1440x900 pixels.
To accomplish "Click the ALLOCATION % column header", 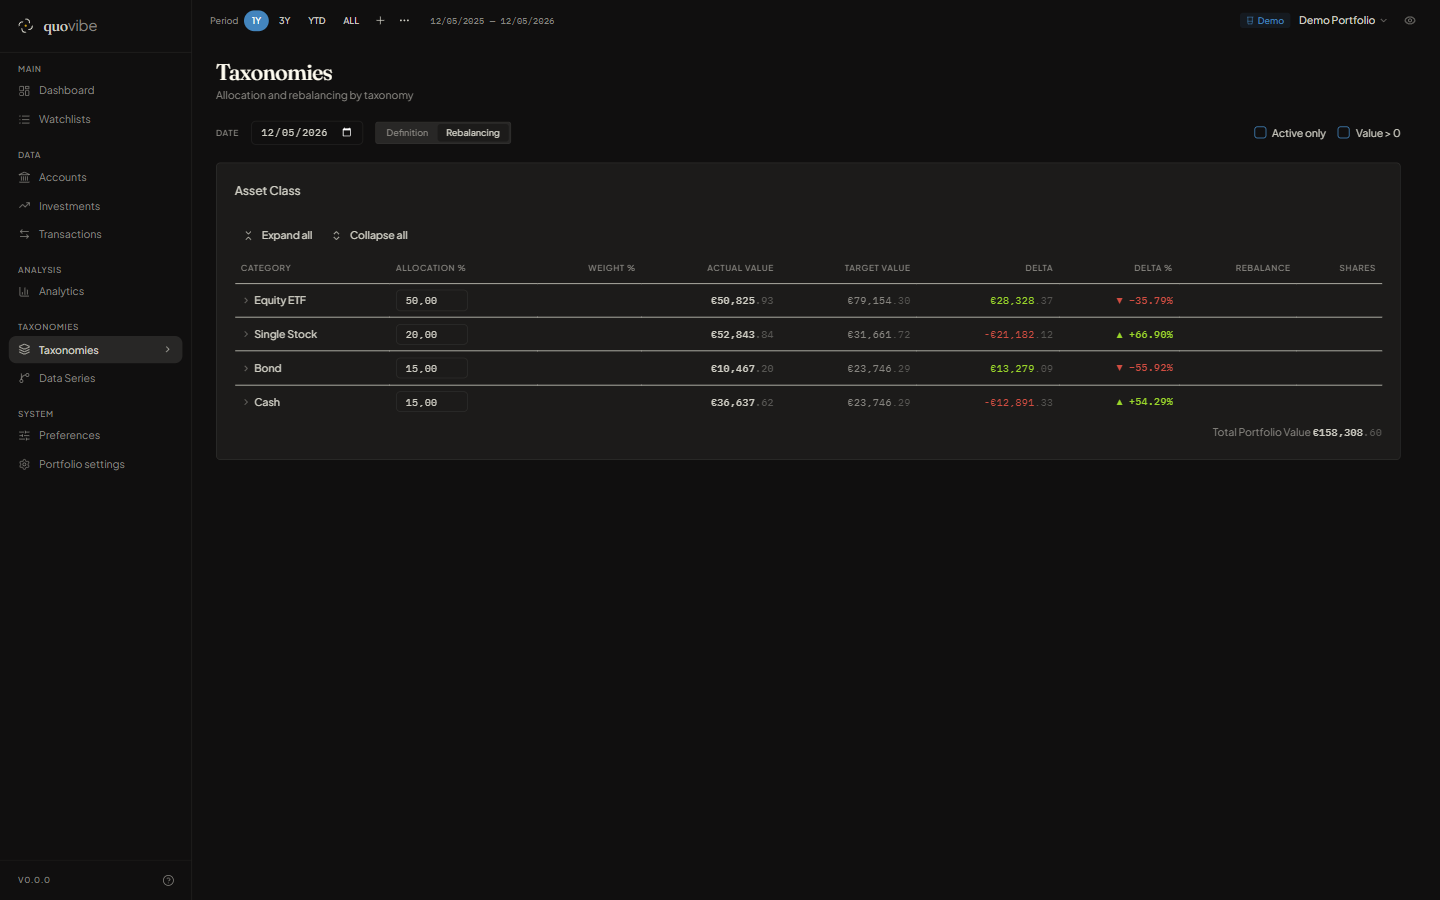I will coord(431,268).
